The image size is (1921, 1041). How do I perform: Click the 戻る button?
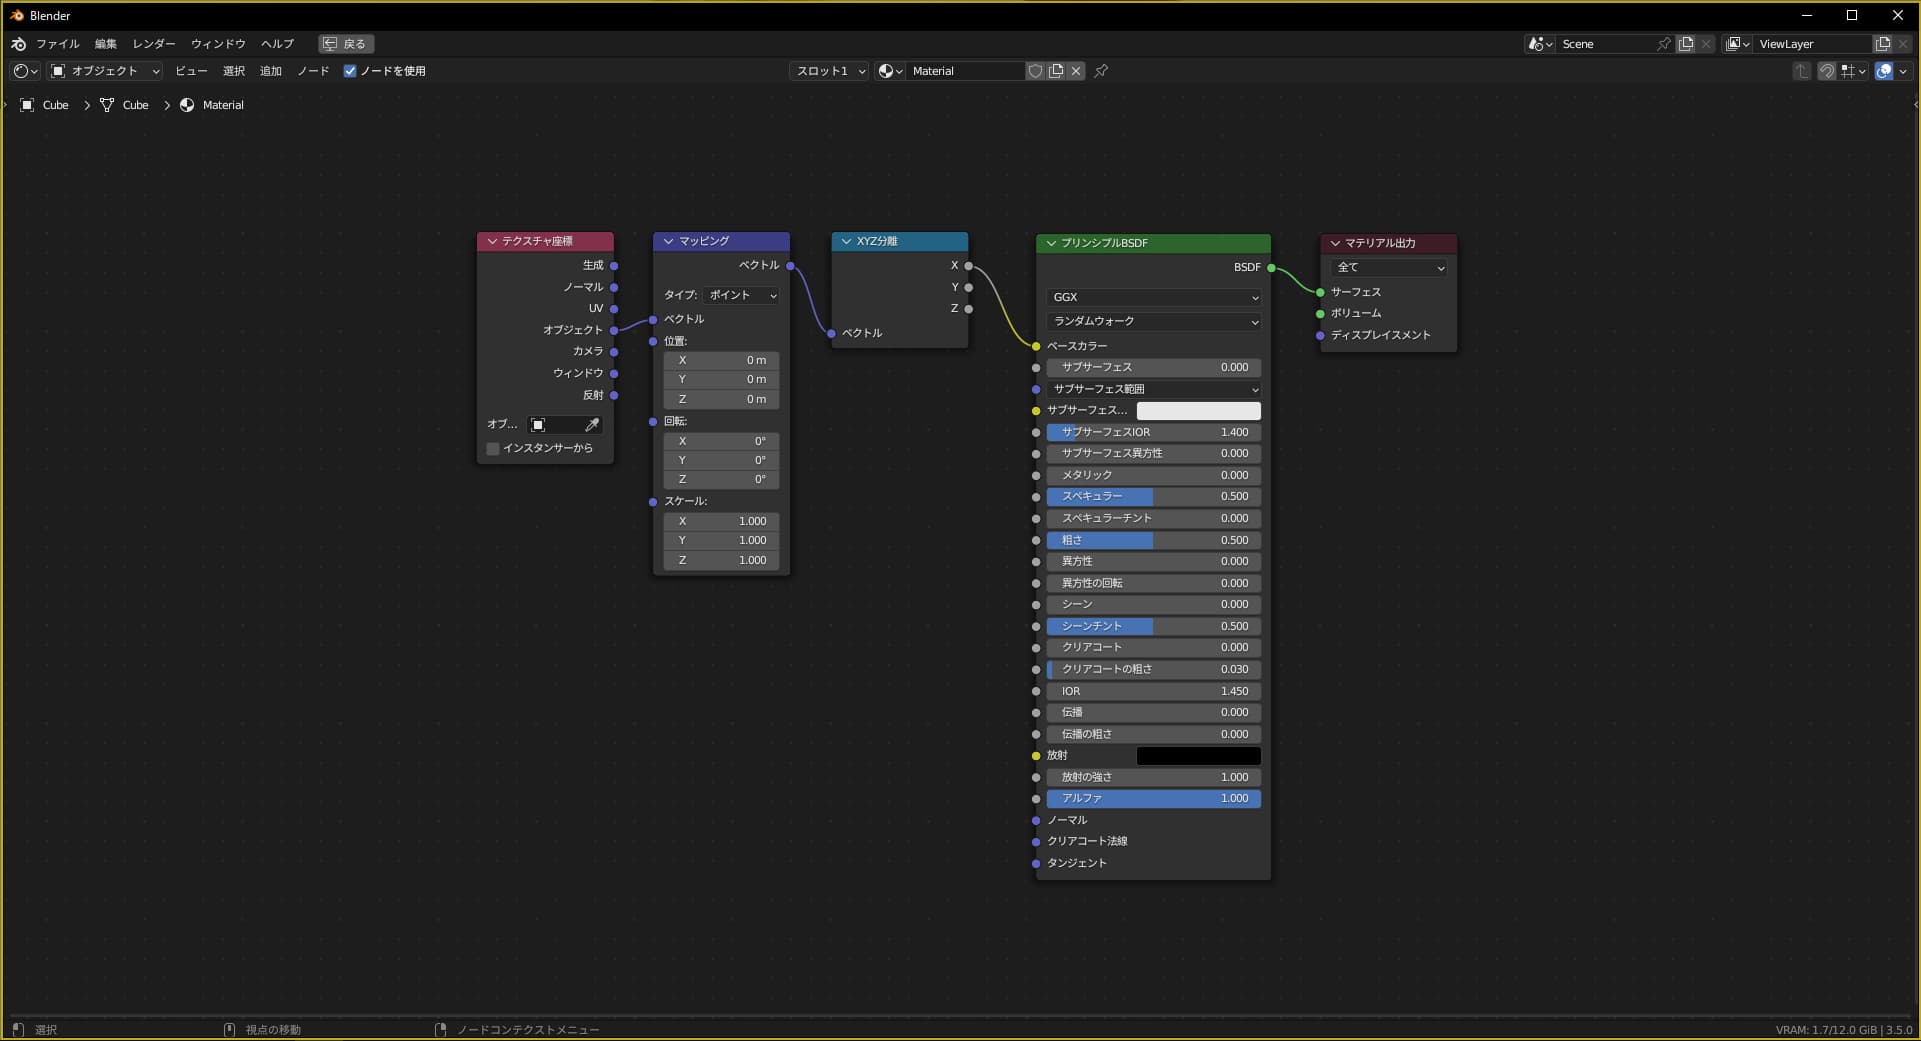pyautogui.click(x=346, y=44)
